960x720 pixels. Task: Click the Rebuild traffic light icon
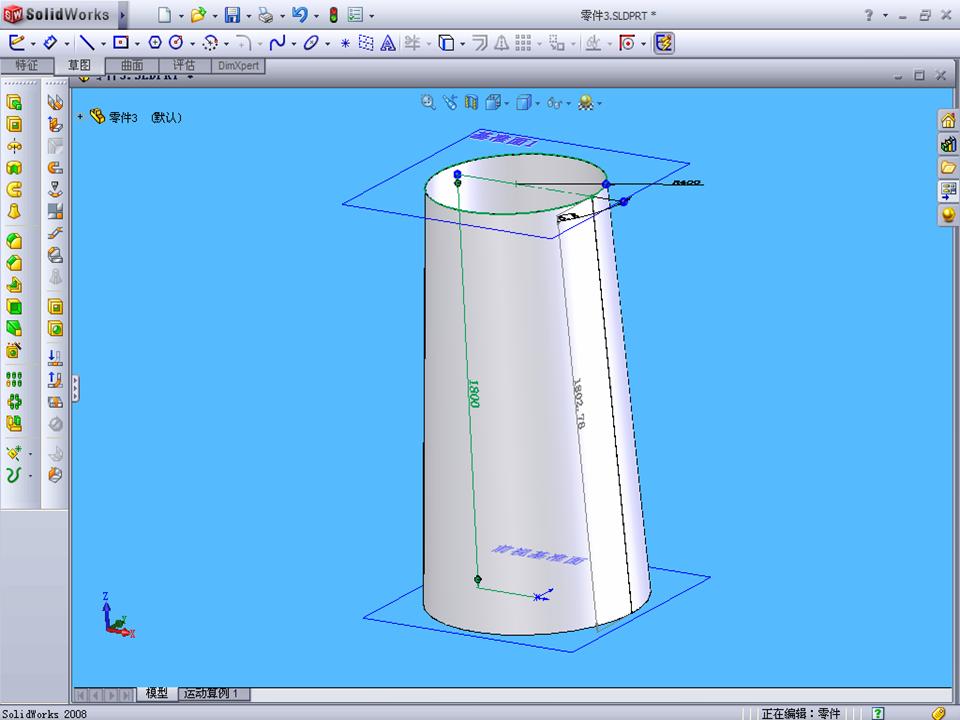click(x=333, y=15)
